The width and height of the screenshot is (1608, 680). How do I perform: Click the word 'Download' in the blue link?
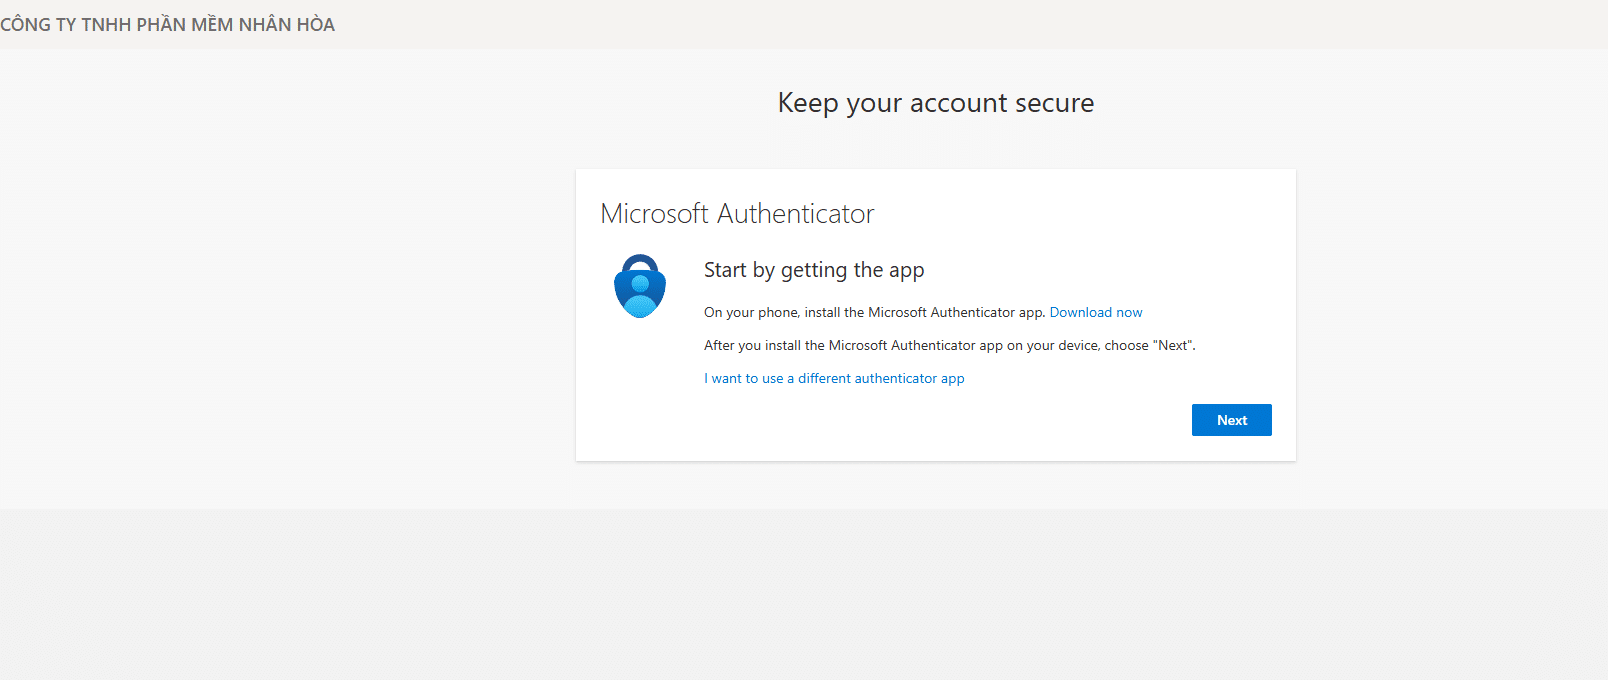point(1080,312)
